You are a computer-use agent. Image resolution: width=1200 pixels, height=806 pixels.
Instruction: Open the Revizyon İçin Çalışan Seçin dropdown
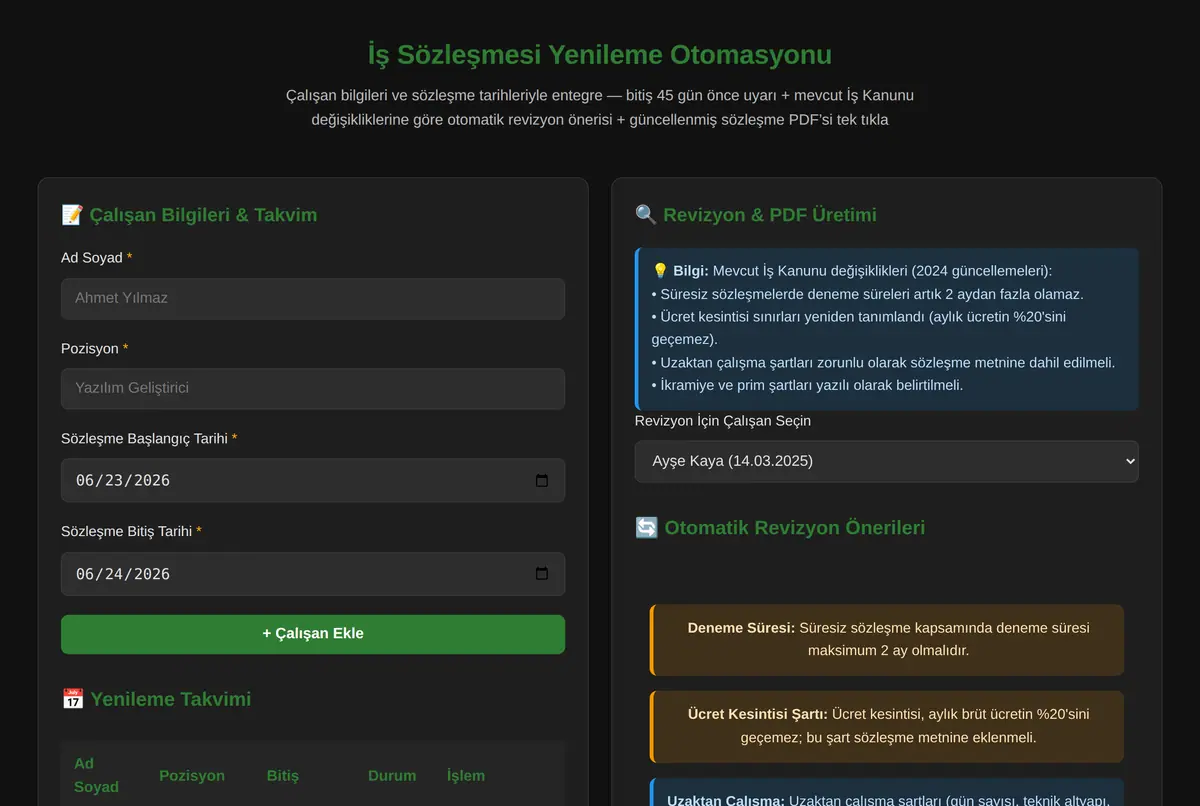pos(886,461)
